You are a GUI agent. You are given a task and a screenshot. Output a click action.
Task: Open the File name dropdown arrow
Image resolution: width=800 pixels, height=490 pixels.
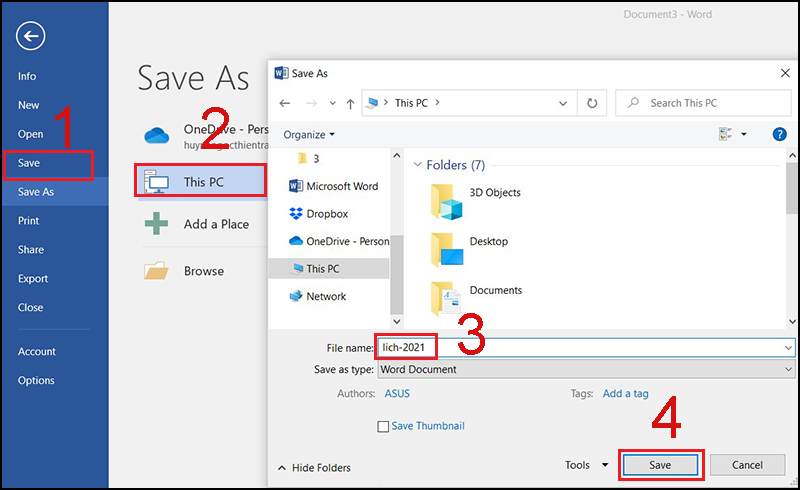click(x=789, y=348)
